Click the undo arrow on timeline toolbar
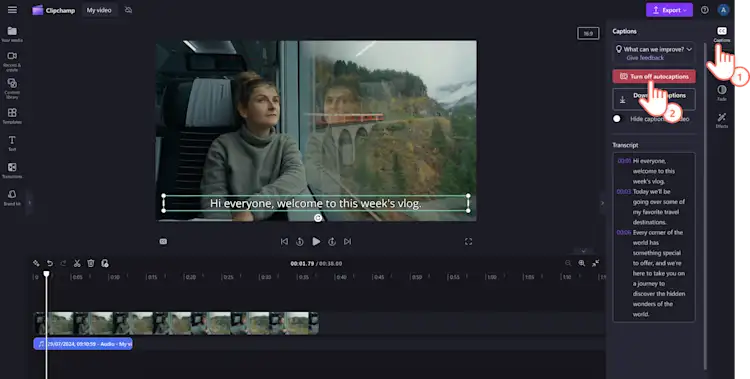 49,263
